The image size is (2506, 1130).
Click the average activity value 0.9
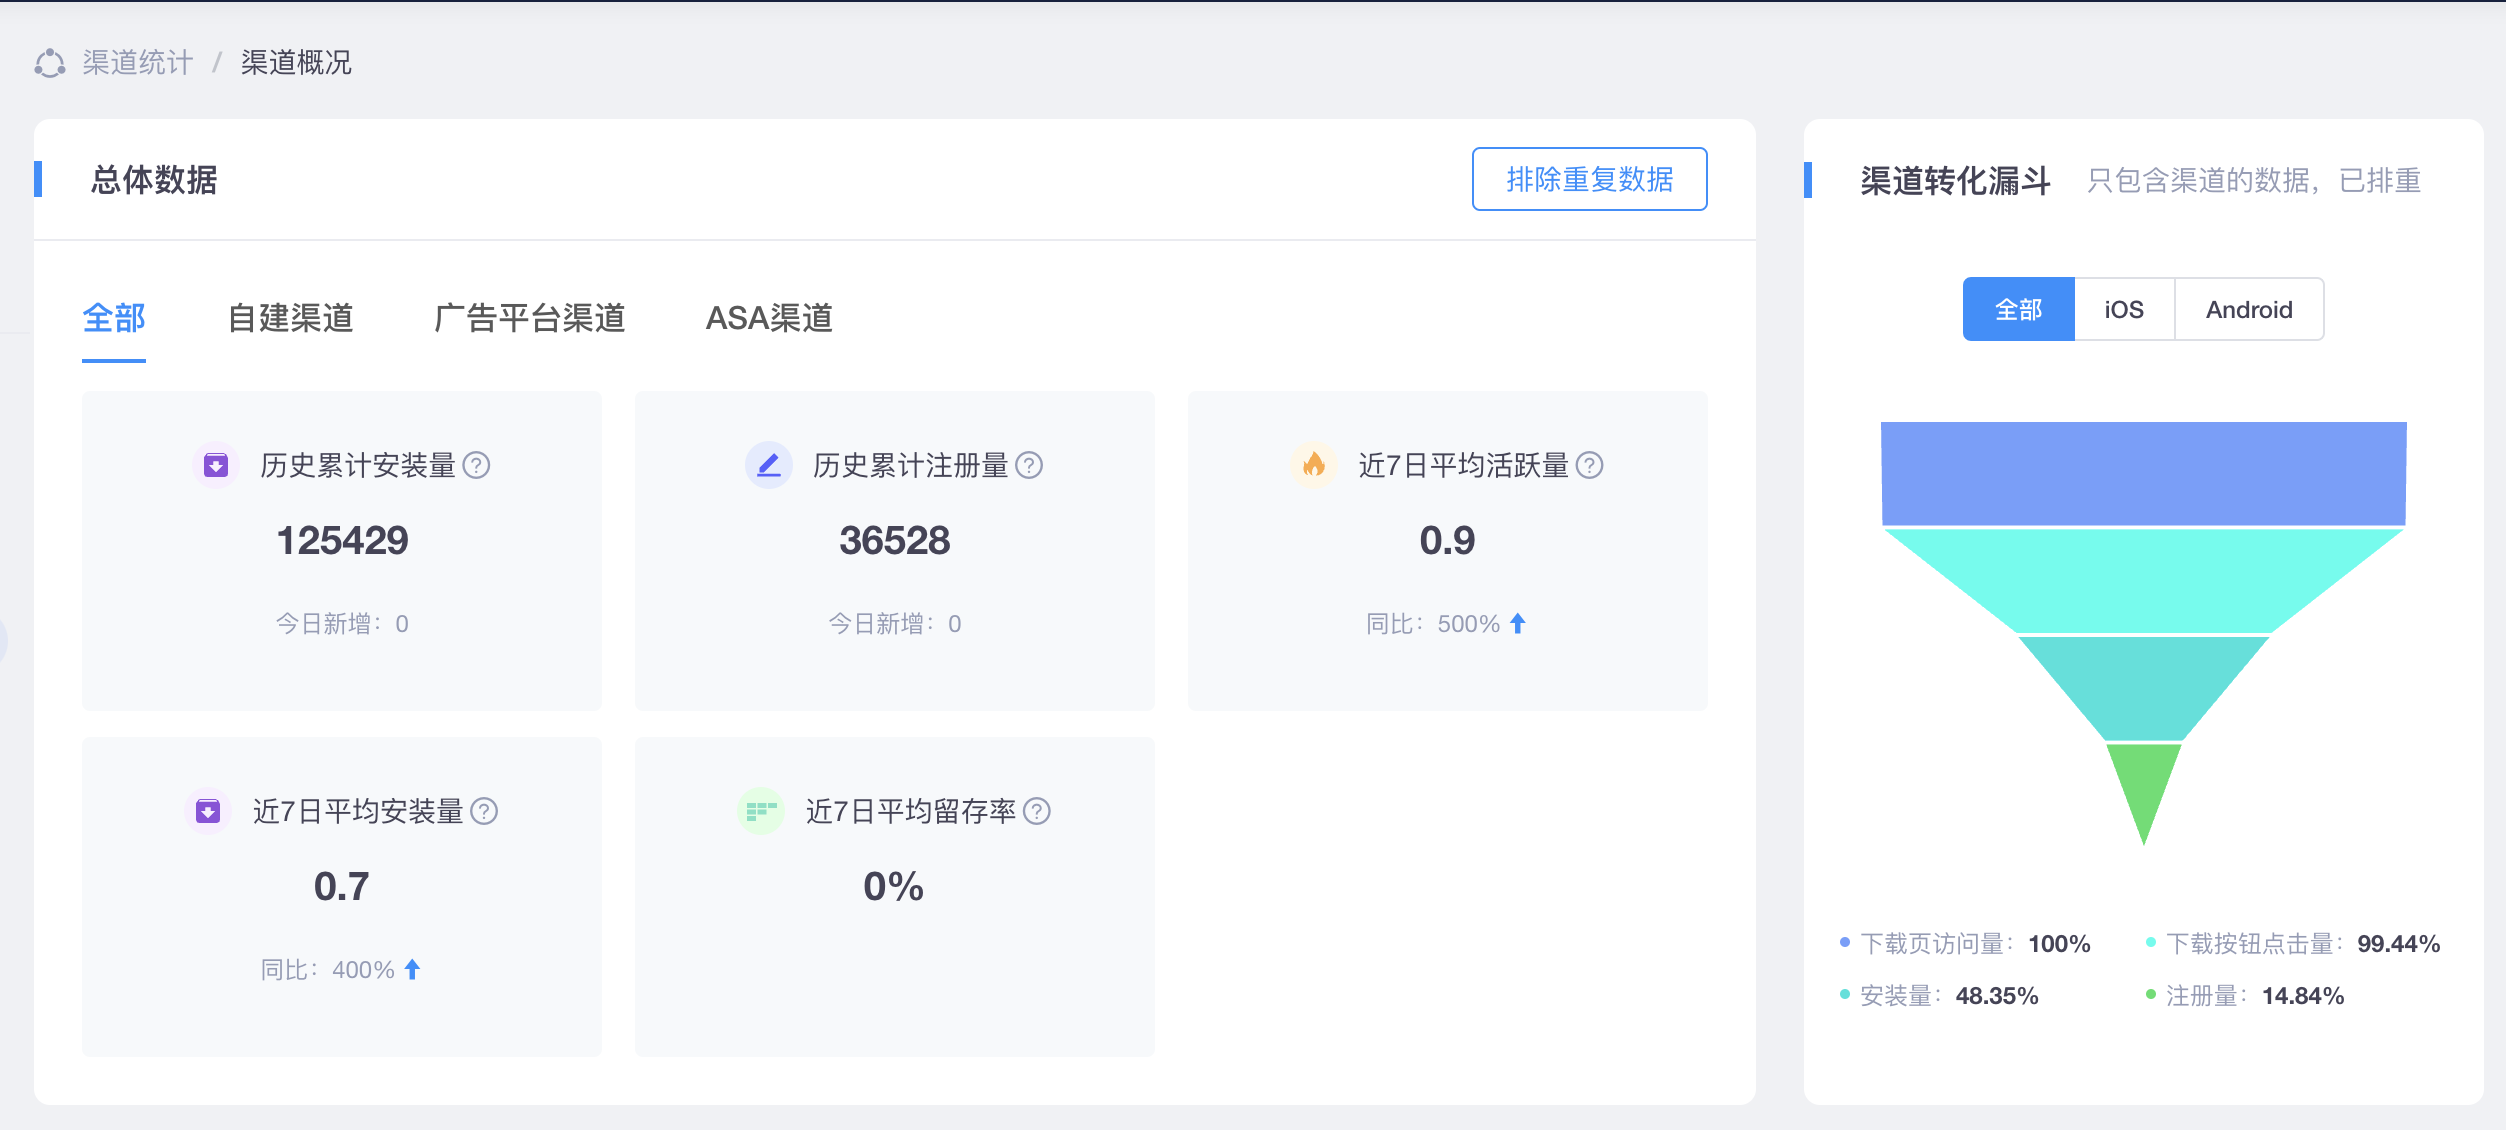(x=1447, y=541)
